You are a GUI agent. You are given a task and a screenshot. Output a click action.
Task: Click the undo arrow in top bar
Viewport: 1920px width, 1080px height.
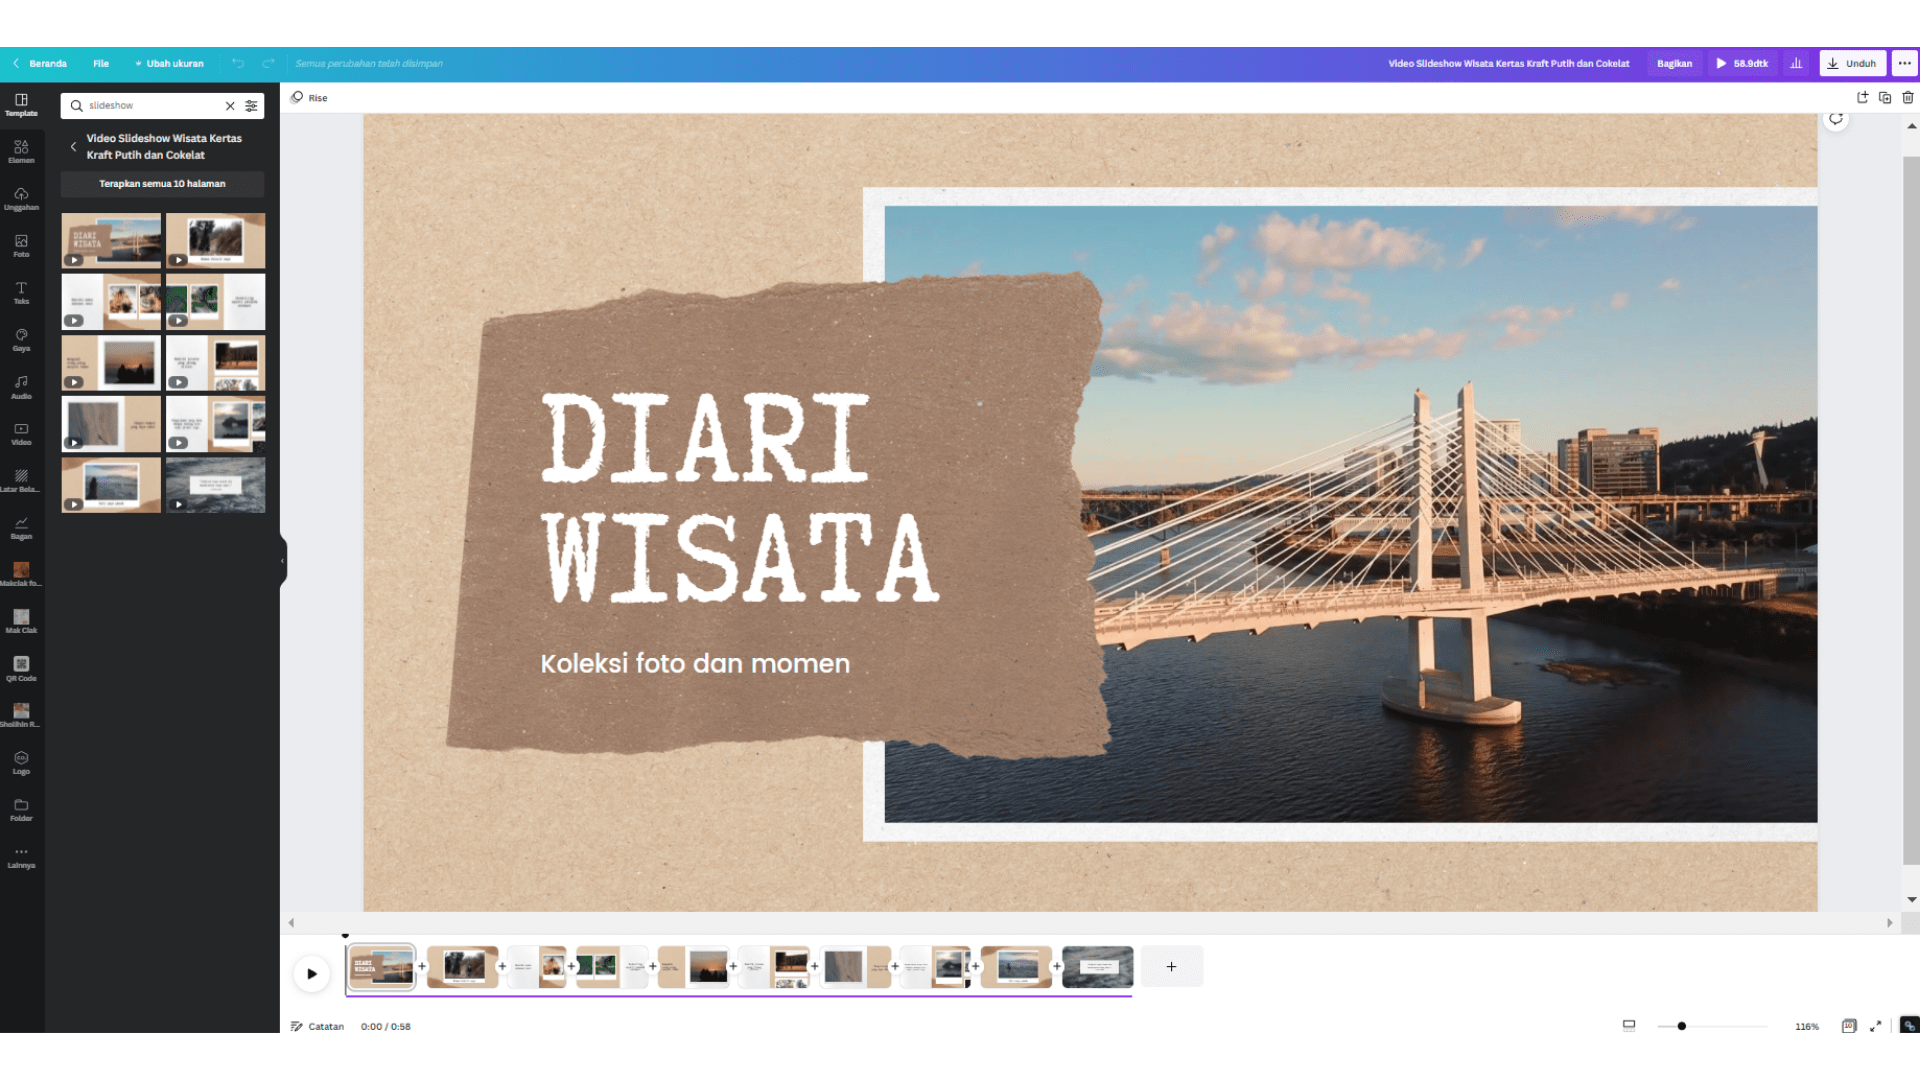point(238,63)
